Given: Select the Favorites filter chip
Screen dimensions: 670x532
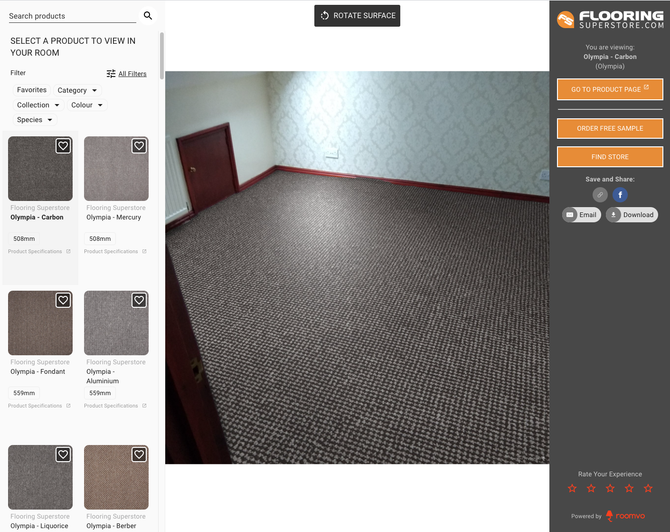Looking at the screenshot, I should tap(32, 90).
